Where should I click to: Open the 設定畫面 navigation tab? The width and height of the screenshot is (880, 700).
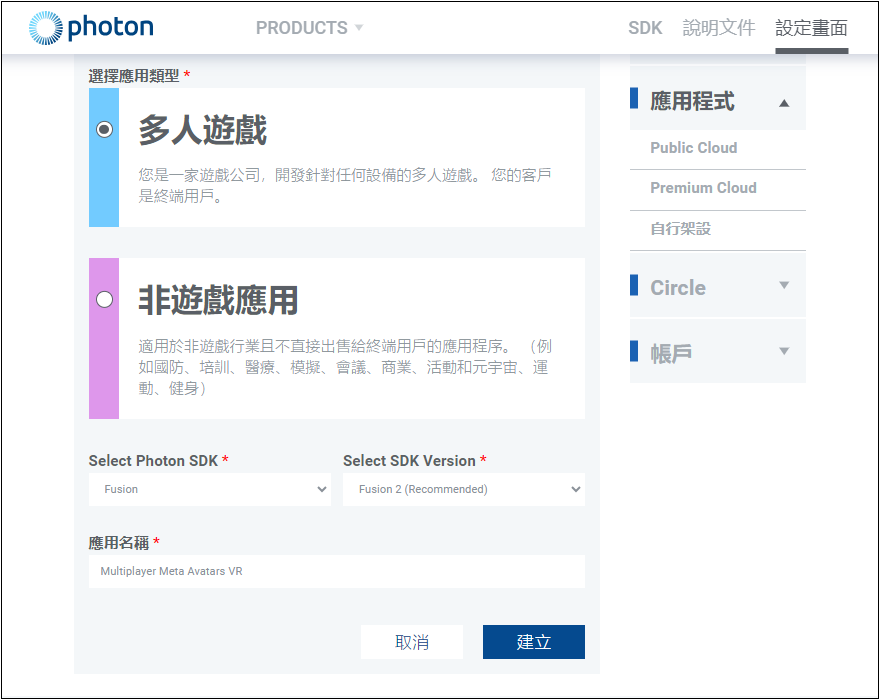pos(812,28)
